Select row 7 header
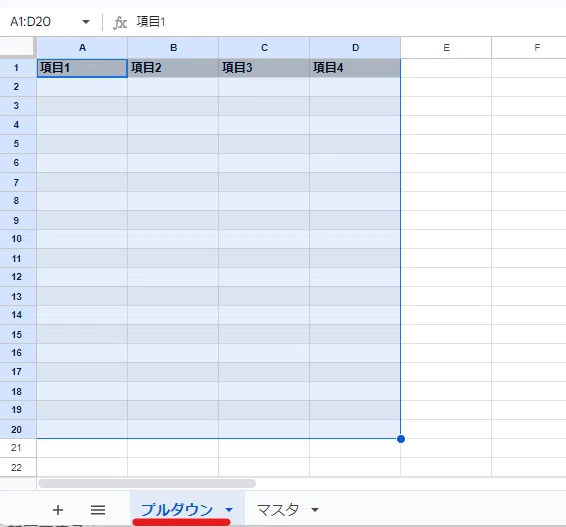The image size is (566, 527). [x=18, y=182]
